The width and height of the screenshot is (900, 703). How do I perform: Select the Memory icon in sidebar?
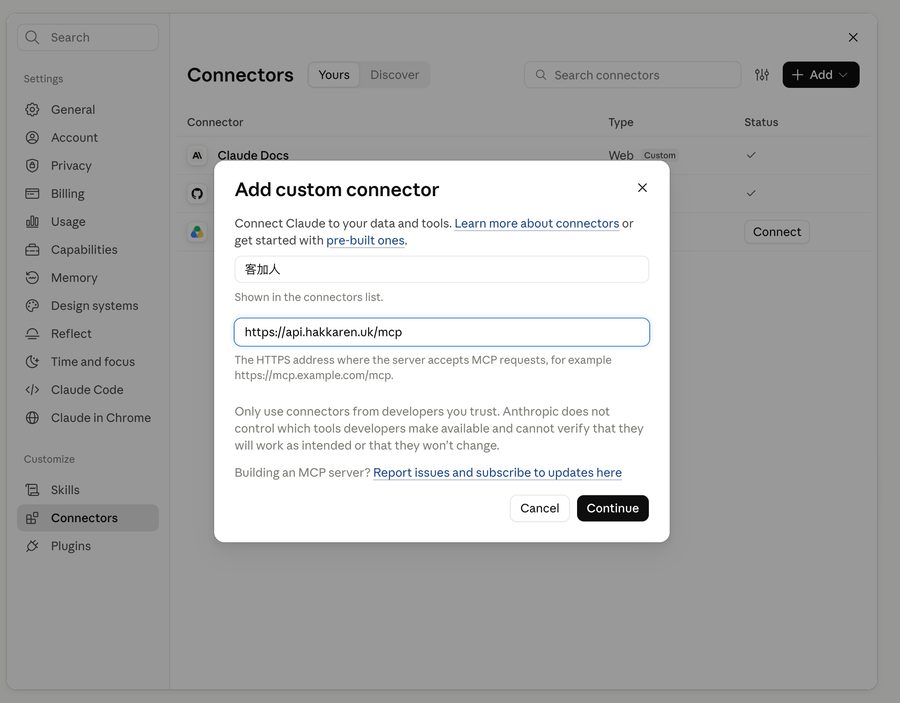33,278
